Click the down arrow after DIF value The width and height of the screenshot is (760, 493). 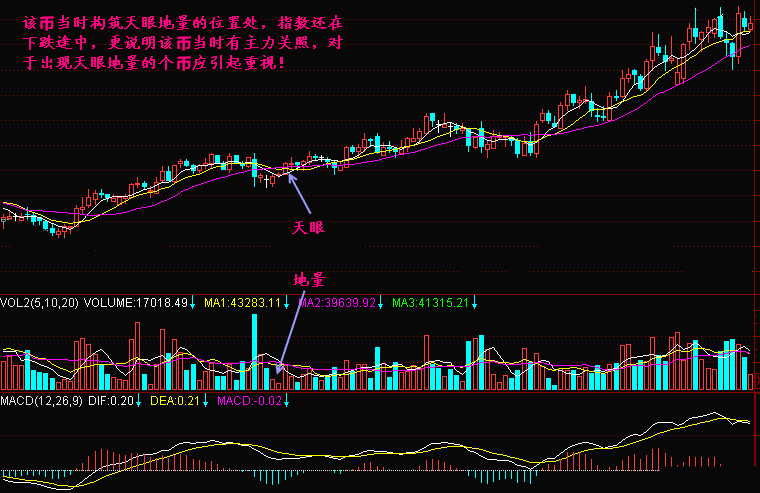[x=138, y=401]
